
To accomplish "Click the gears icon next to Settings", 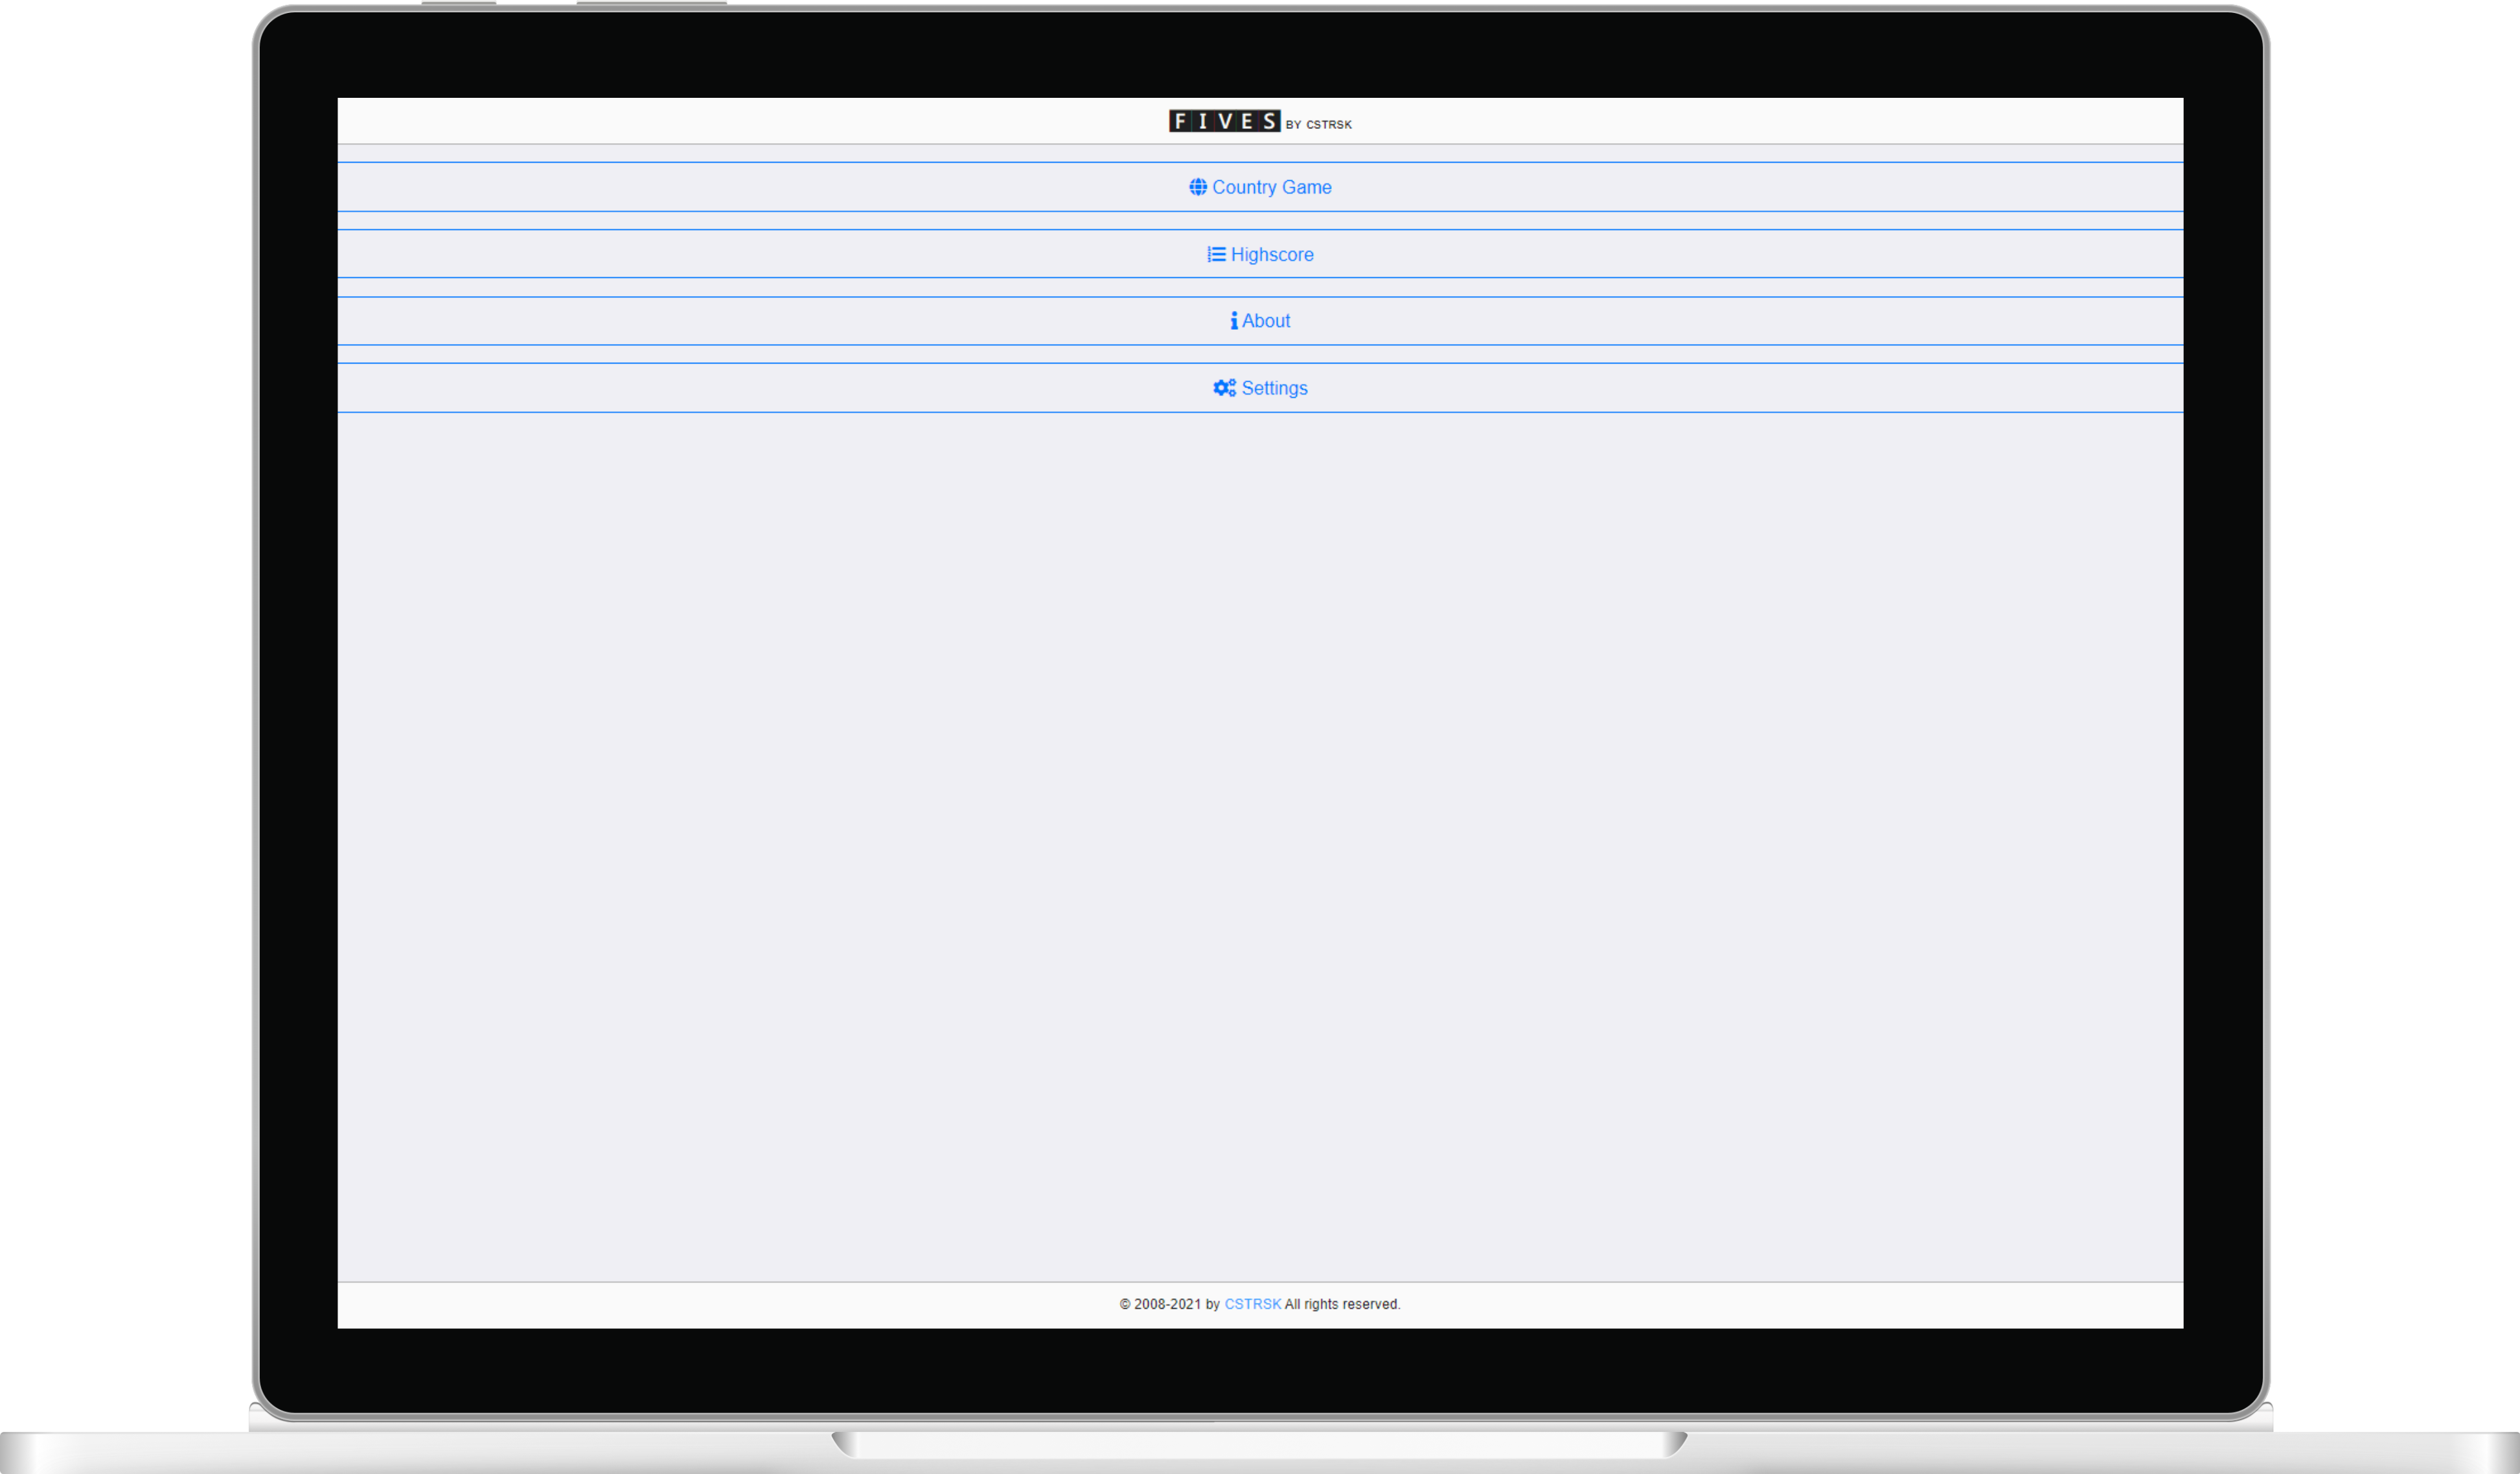I will point(1224,388).
